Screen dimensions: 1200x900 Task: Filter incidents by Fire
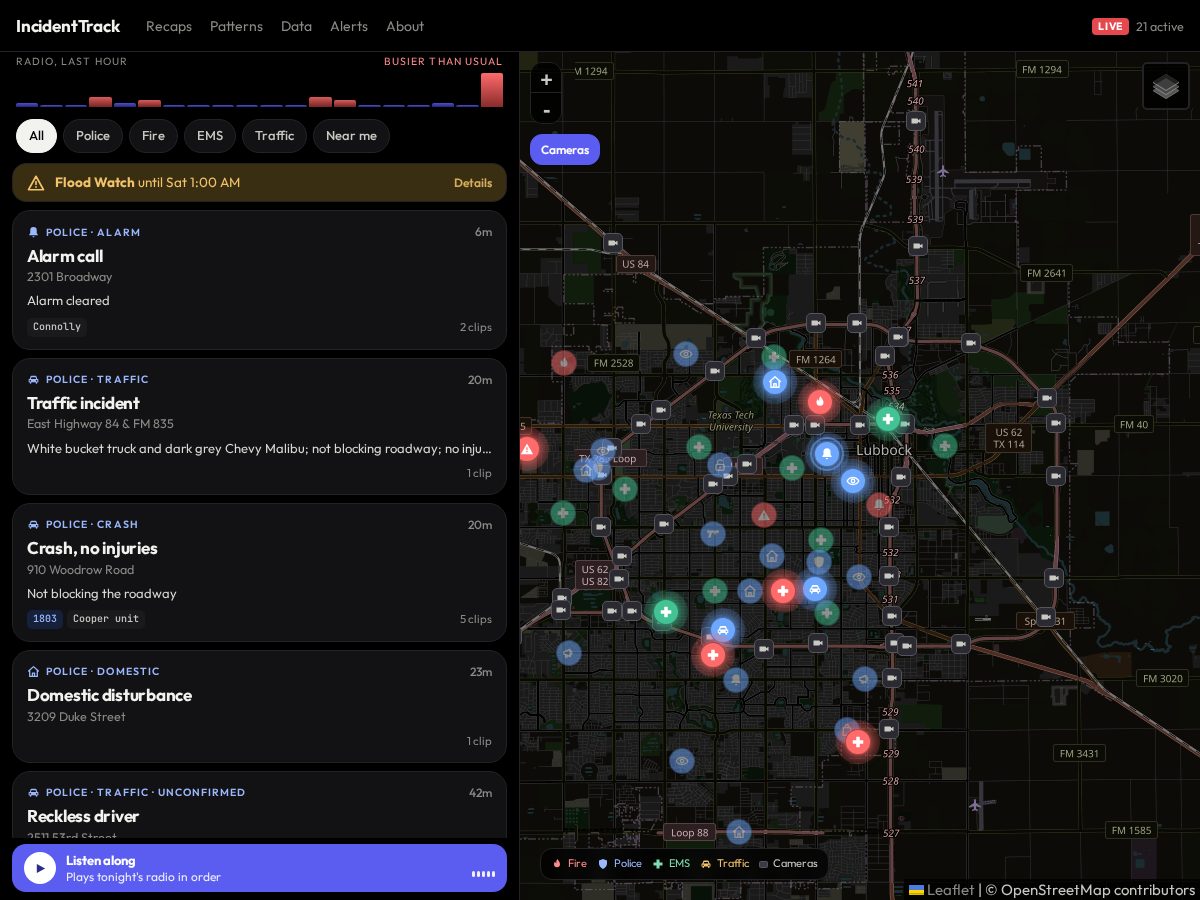[153, 136]
